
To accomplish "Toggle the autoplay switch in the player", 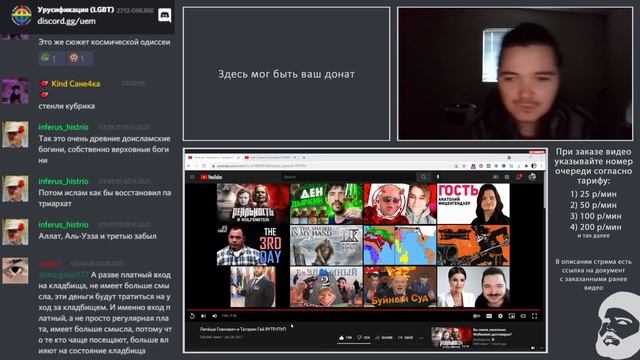I will 476,316.
